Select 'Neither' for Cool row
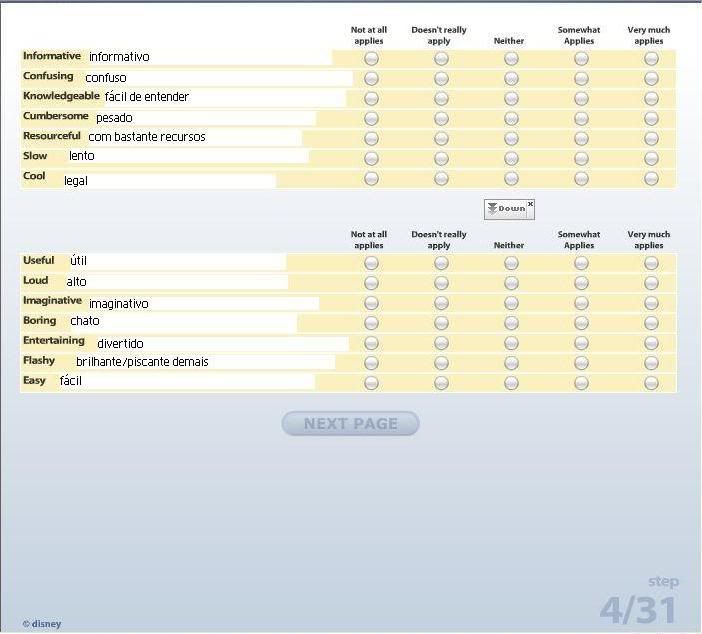This screenshot has width=702, height=634. [511, 179]
